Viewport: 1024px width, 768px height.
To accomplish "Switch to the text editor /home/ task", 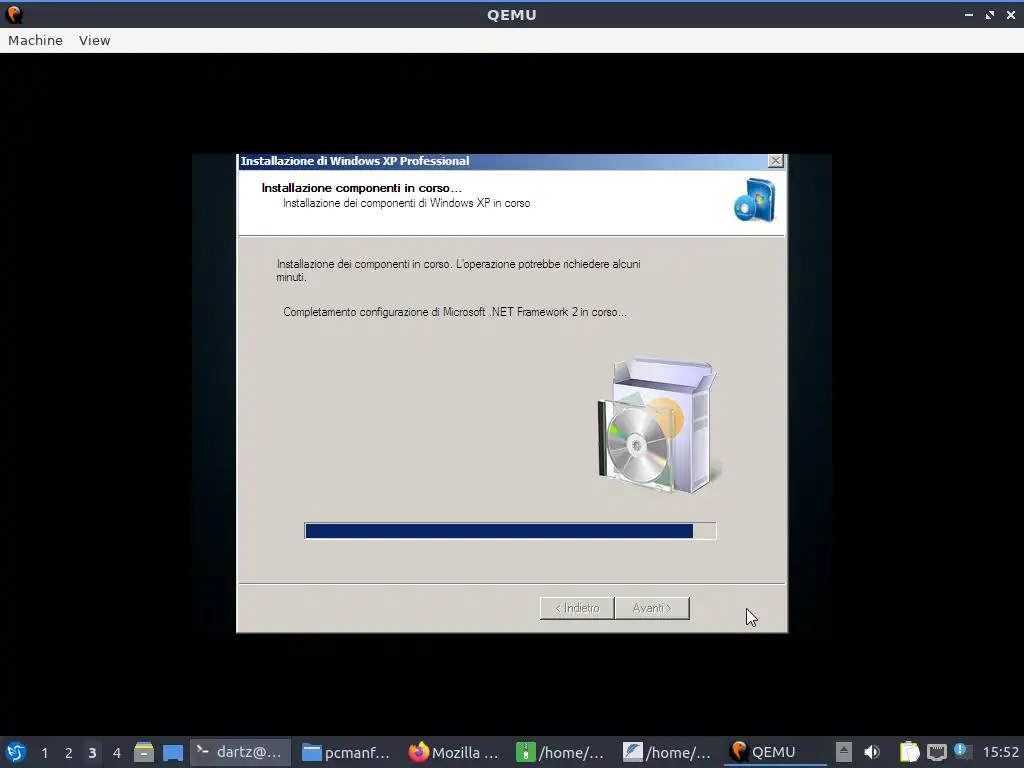I will point(668,752).
